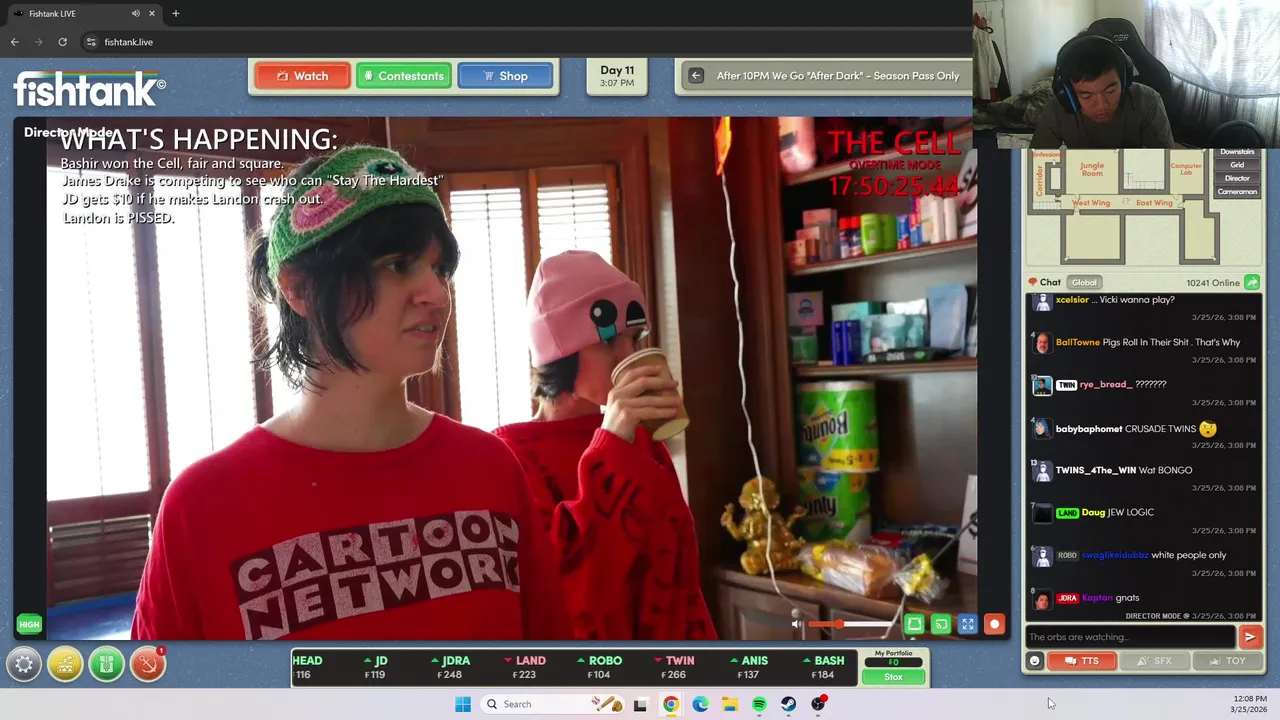This screenshot has height=720, width=1280.
Task: Open Steam from the taskbar
Action: (x=789, y=704)
